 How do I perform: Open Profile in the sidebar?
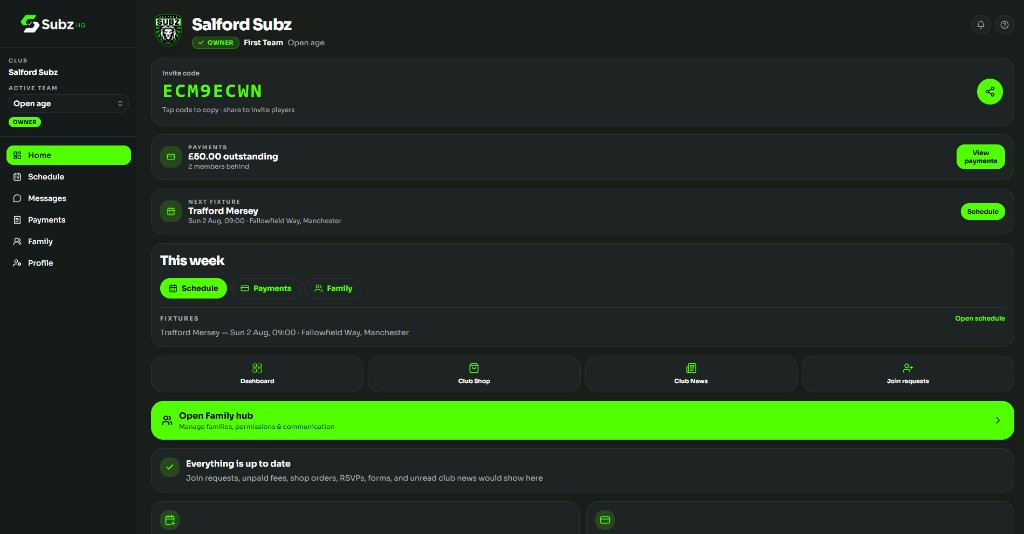pyautogui.click(x=69, y=263)
